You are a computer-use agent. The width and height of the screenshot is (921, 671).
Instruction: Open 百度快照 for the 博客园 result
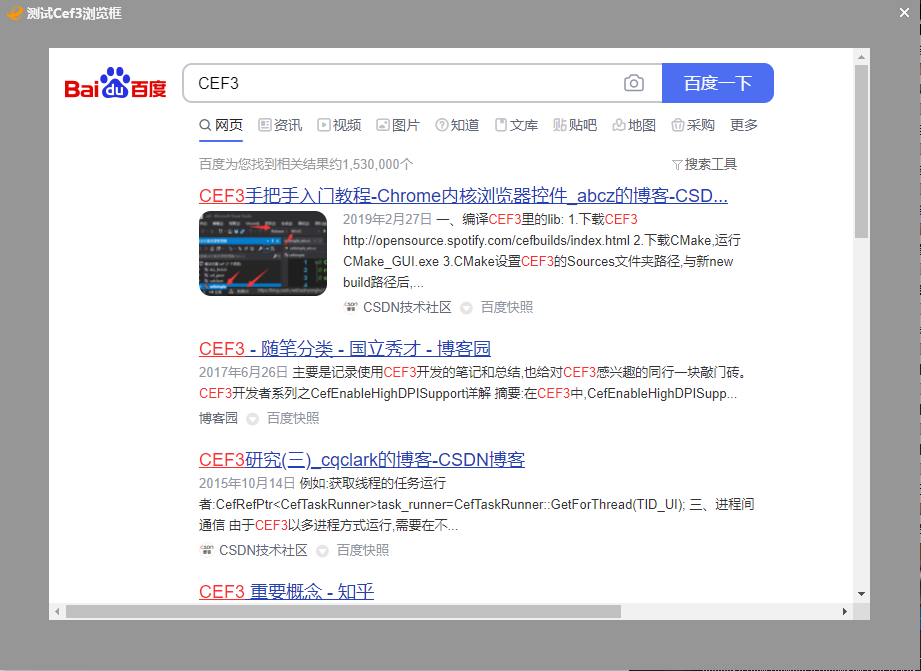click(x=293, y=418)
